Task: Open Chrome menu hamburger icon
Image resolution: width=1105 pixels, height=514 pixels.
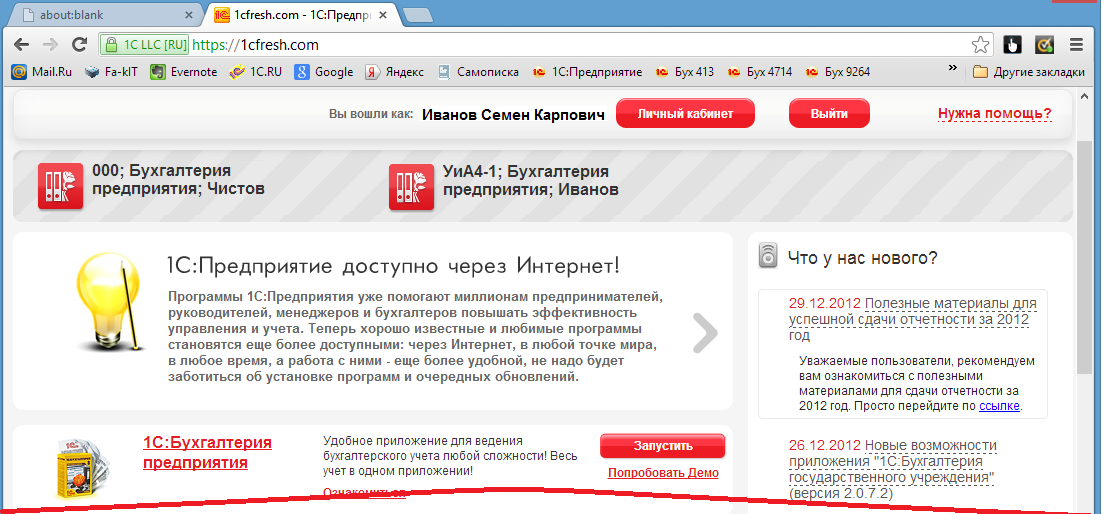Action: click(x=1076, y=45)
